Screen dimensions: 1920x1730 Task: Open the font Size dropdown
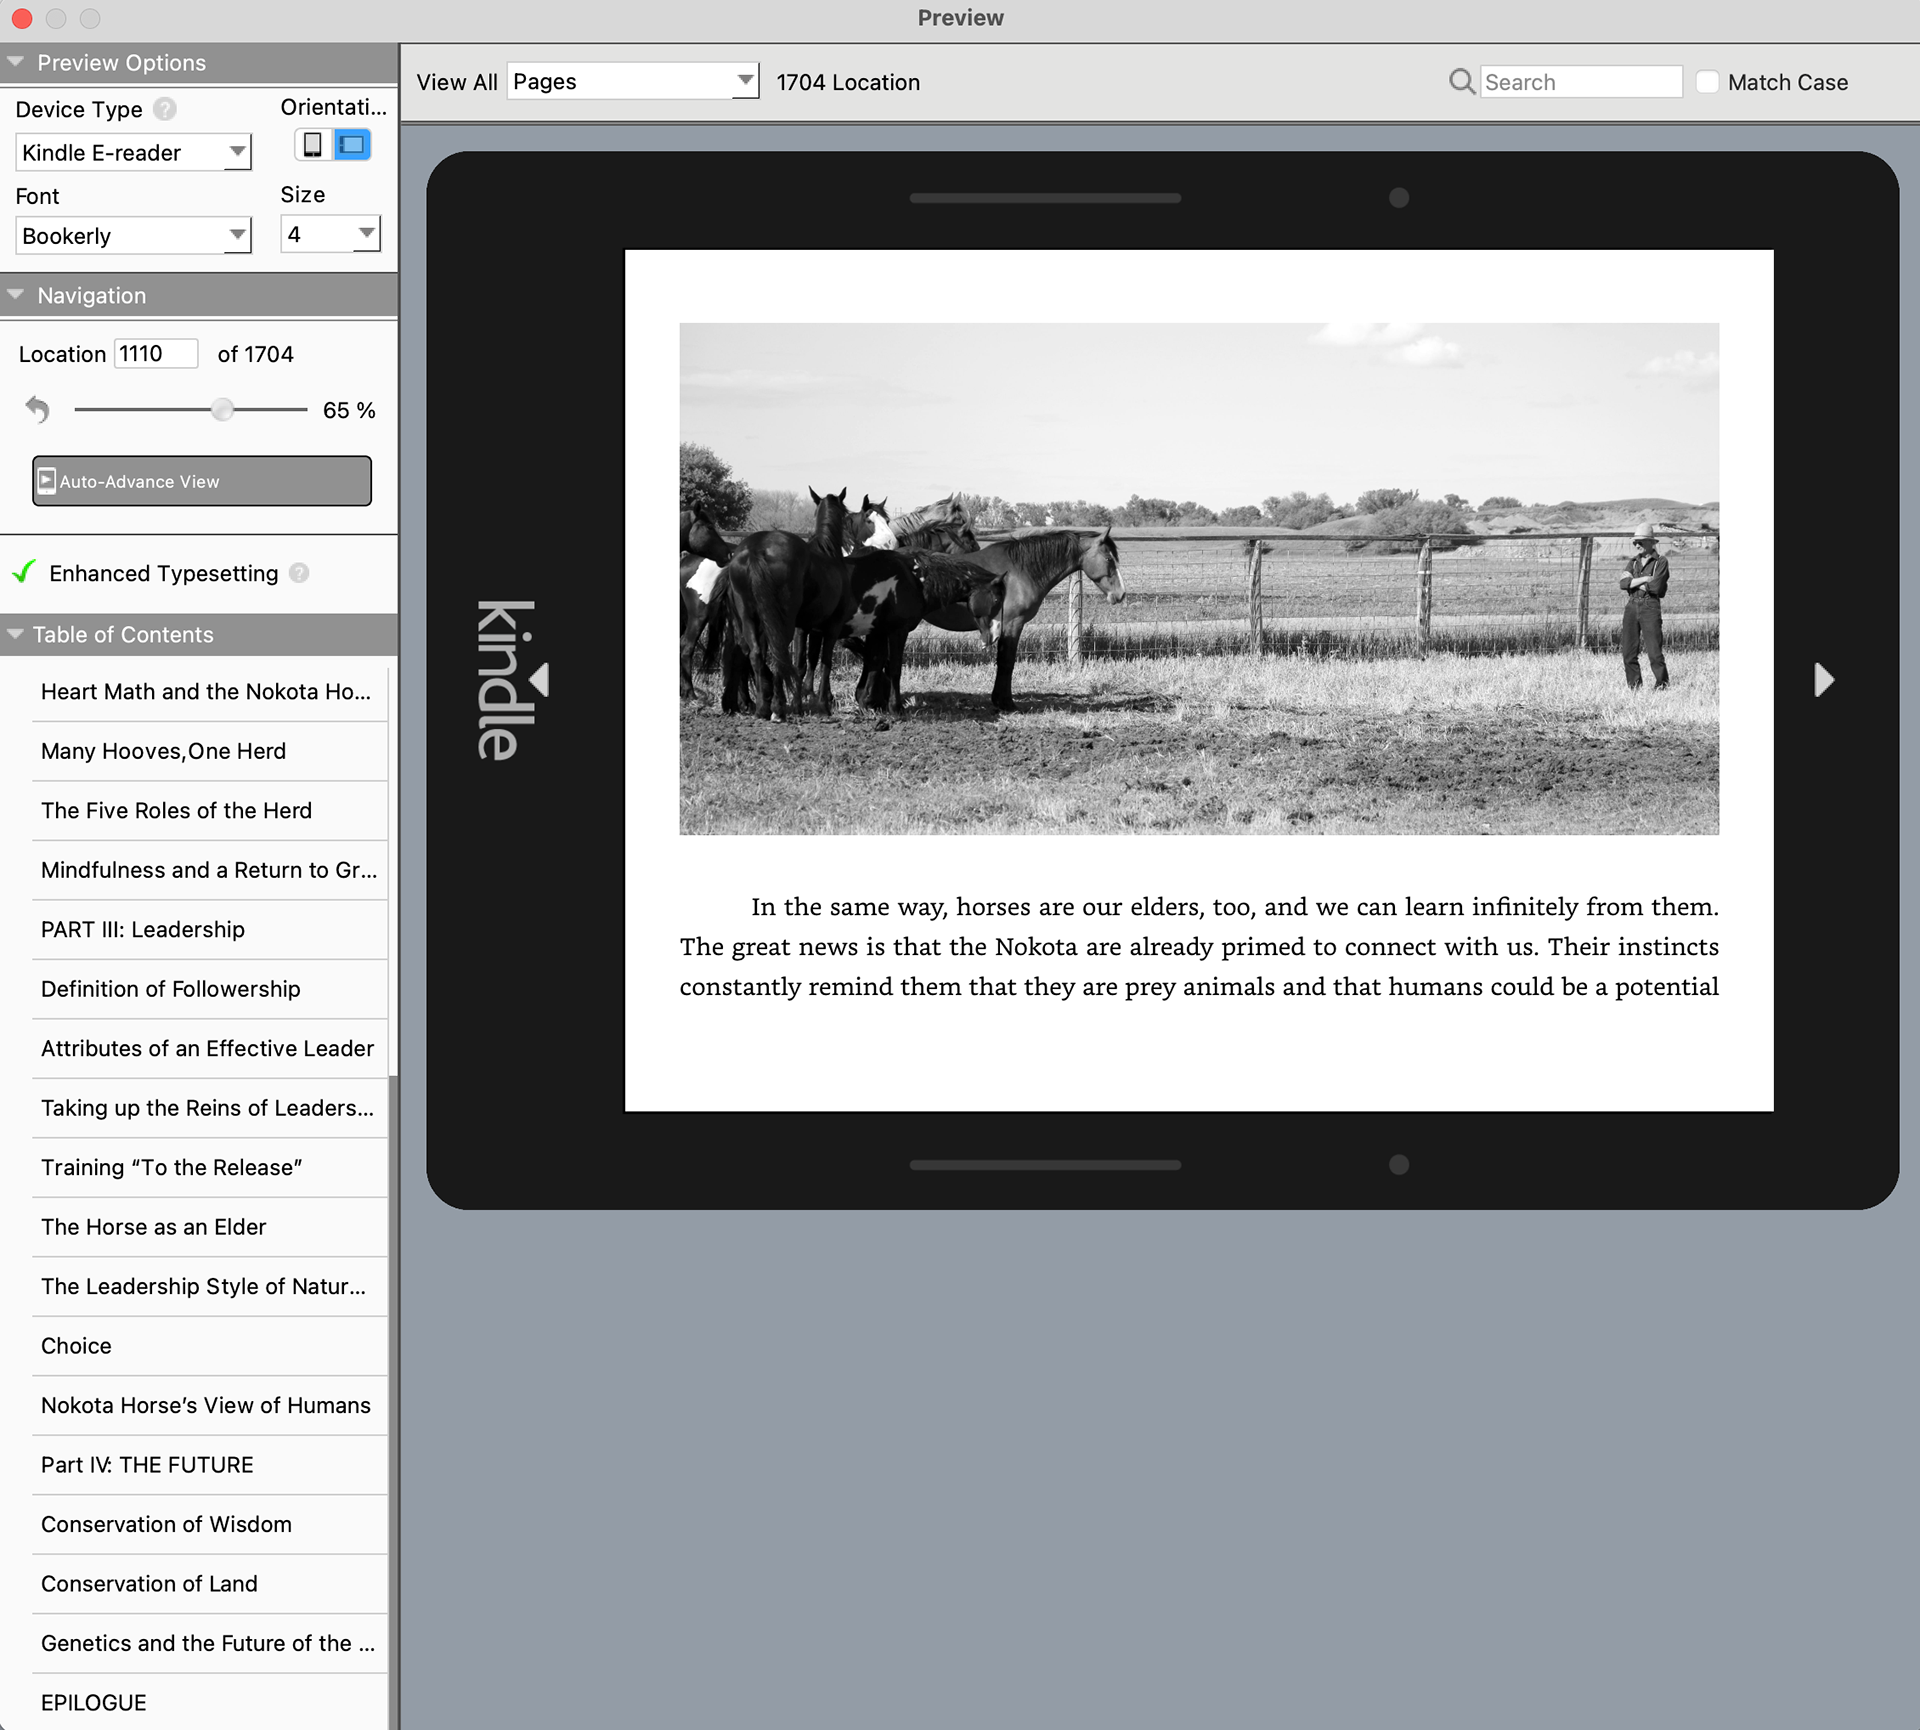pyautogui.click(x=331, y=234)
